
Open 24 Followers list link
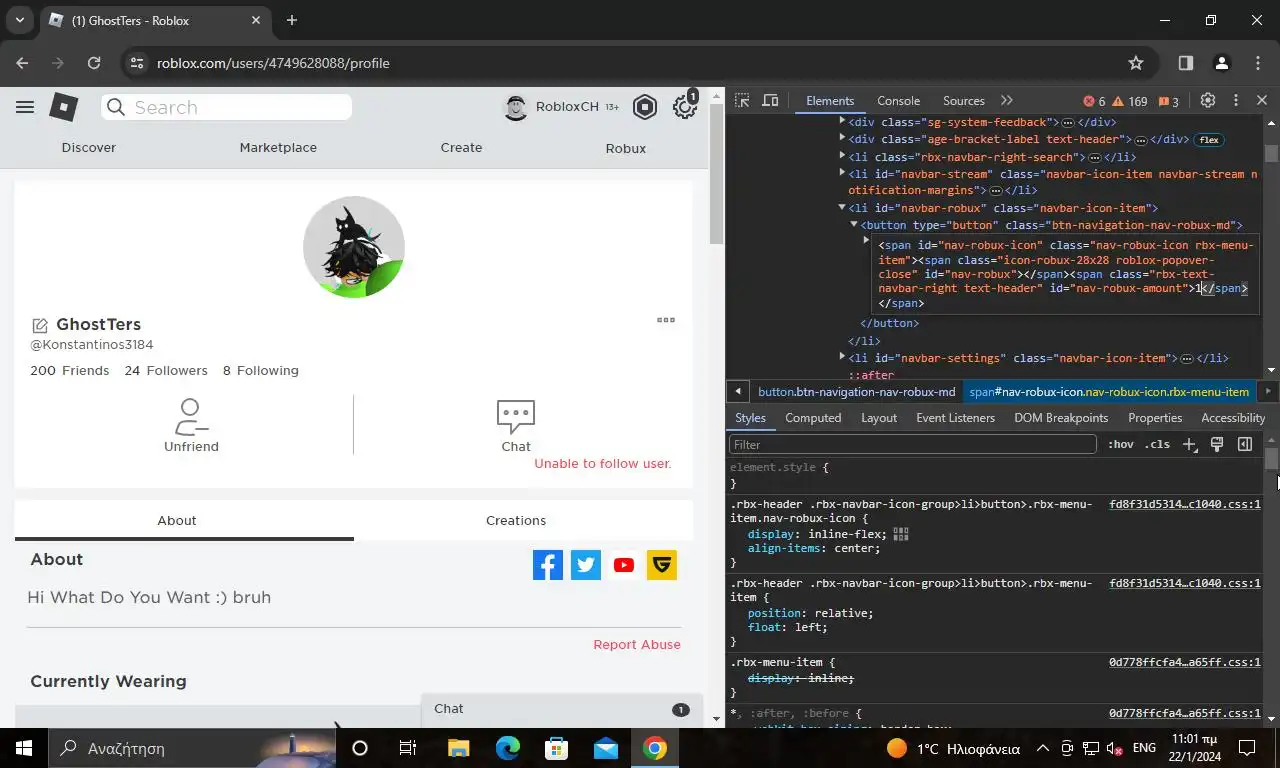pos(166,370)
